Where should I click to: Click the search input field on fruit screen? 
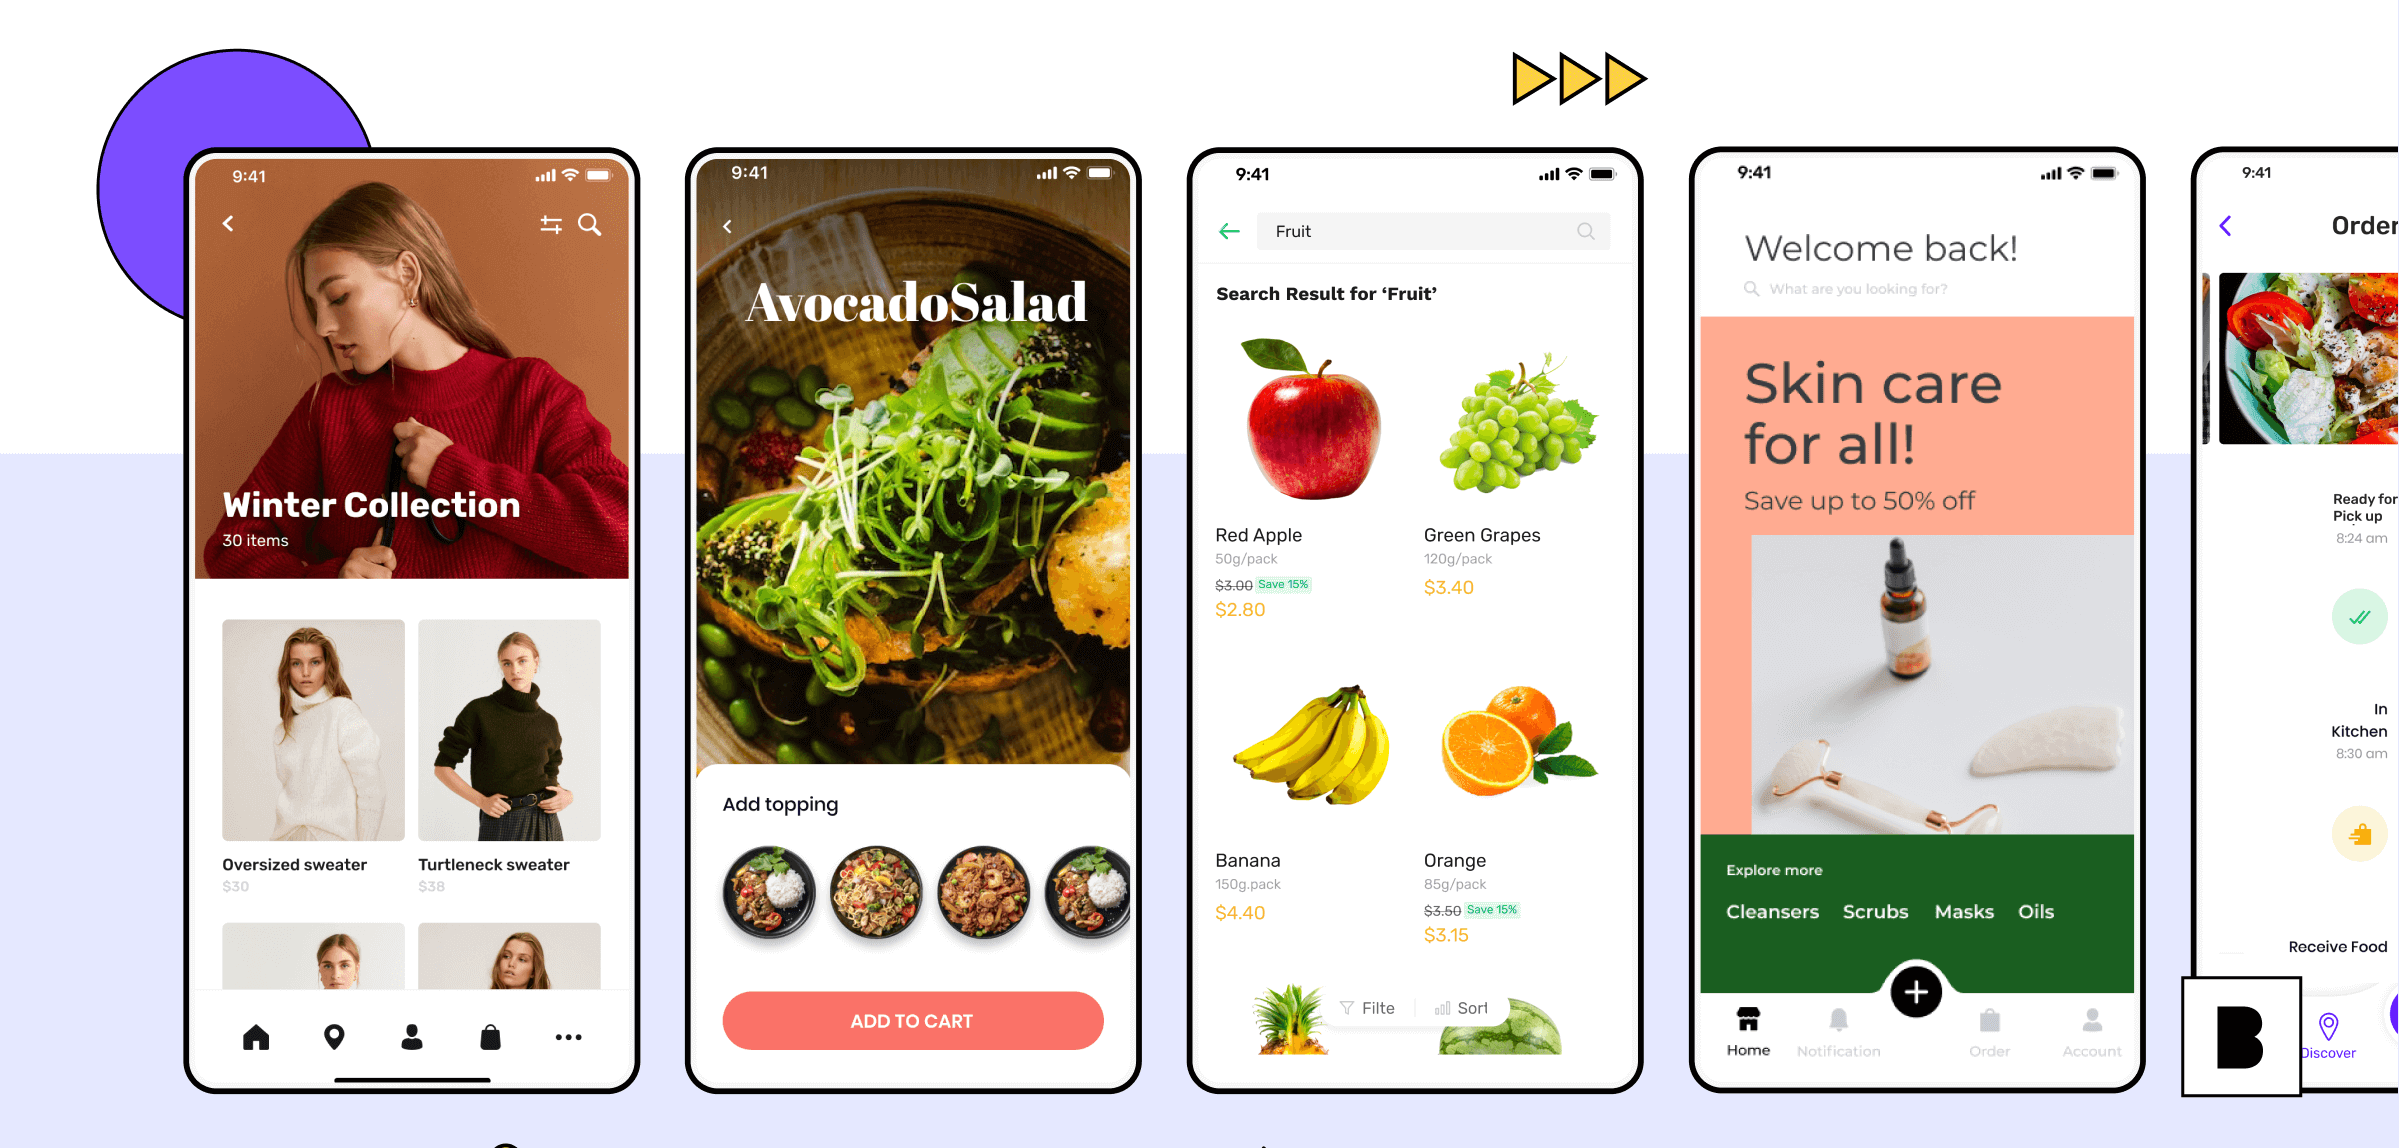pyautogui.click(x=1423, y=231)
